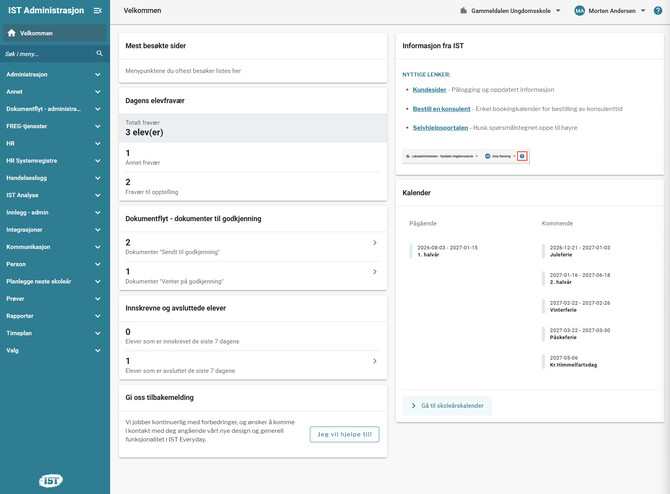This screenshot has height=494, width=670.
Task: Expand the HR Systemregistre menu
Action: [54, 161]
